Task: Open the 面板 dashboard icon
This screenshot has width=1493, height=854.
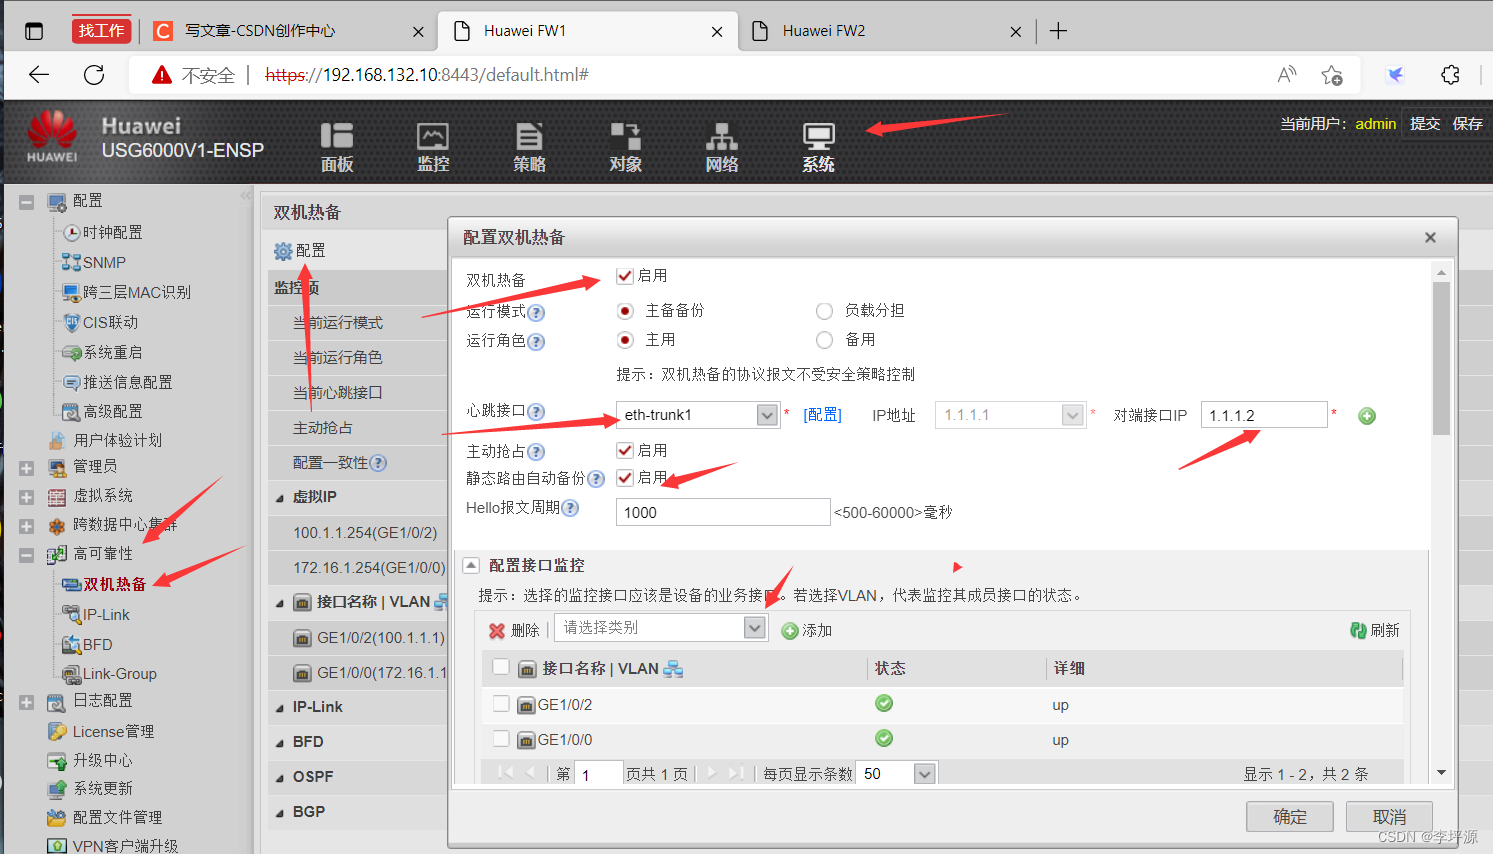Action: [337, 147]
